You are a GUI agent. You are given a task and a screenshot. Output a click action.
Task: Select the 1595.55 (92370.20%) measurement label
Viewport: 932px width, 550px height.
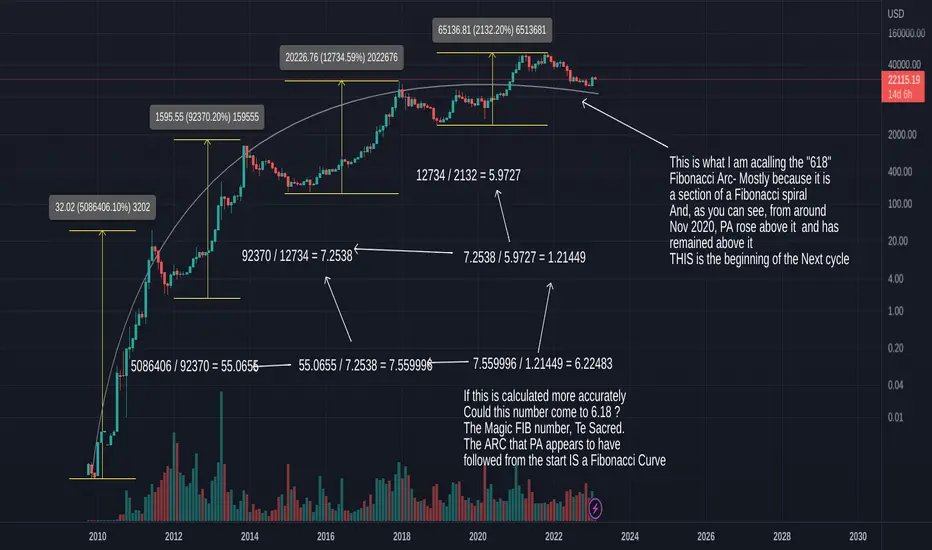click(207, 117)
